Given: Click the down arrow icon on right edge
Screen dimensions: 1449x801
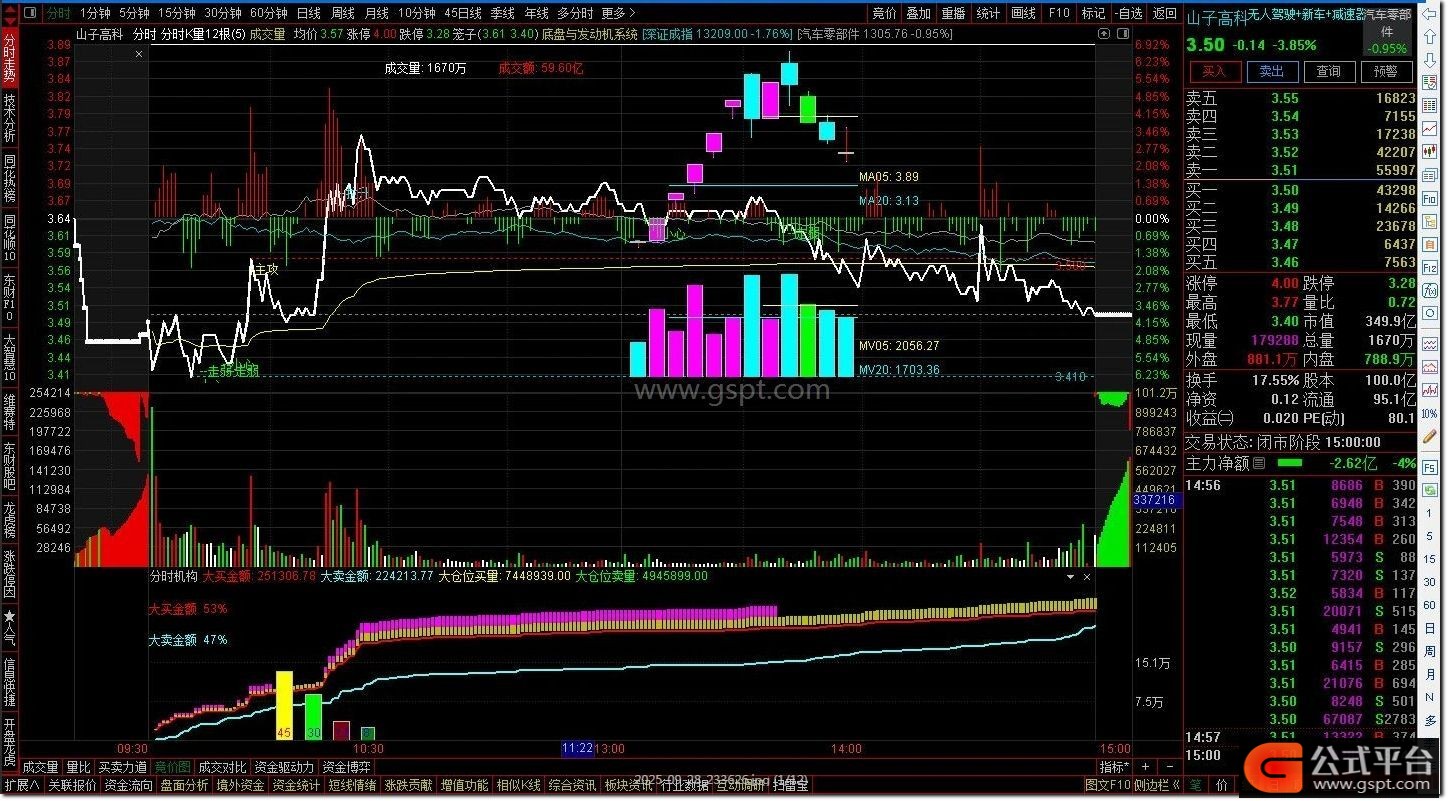Looking at the screenshot, I should [x=1430, y=60].
